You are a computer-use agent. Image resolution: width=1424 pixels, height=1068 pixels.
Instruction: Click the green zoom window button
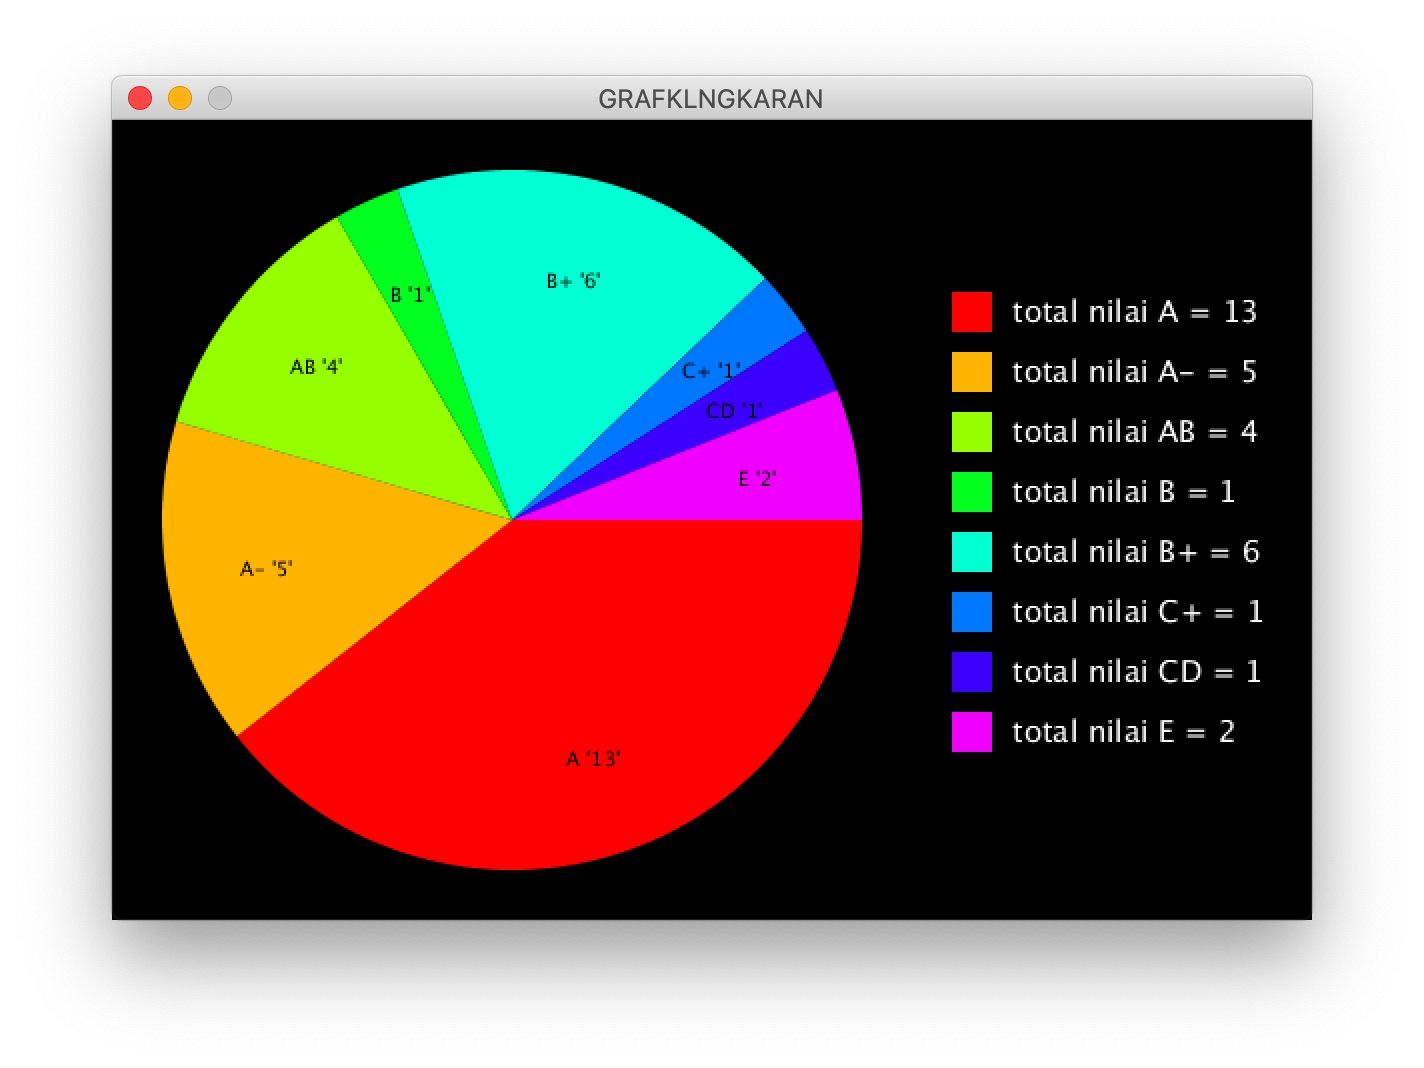pos(219,98)
